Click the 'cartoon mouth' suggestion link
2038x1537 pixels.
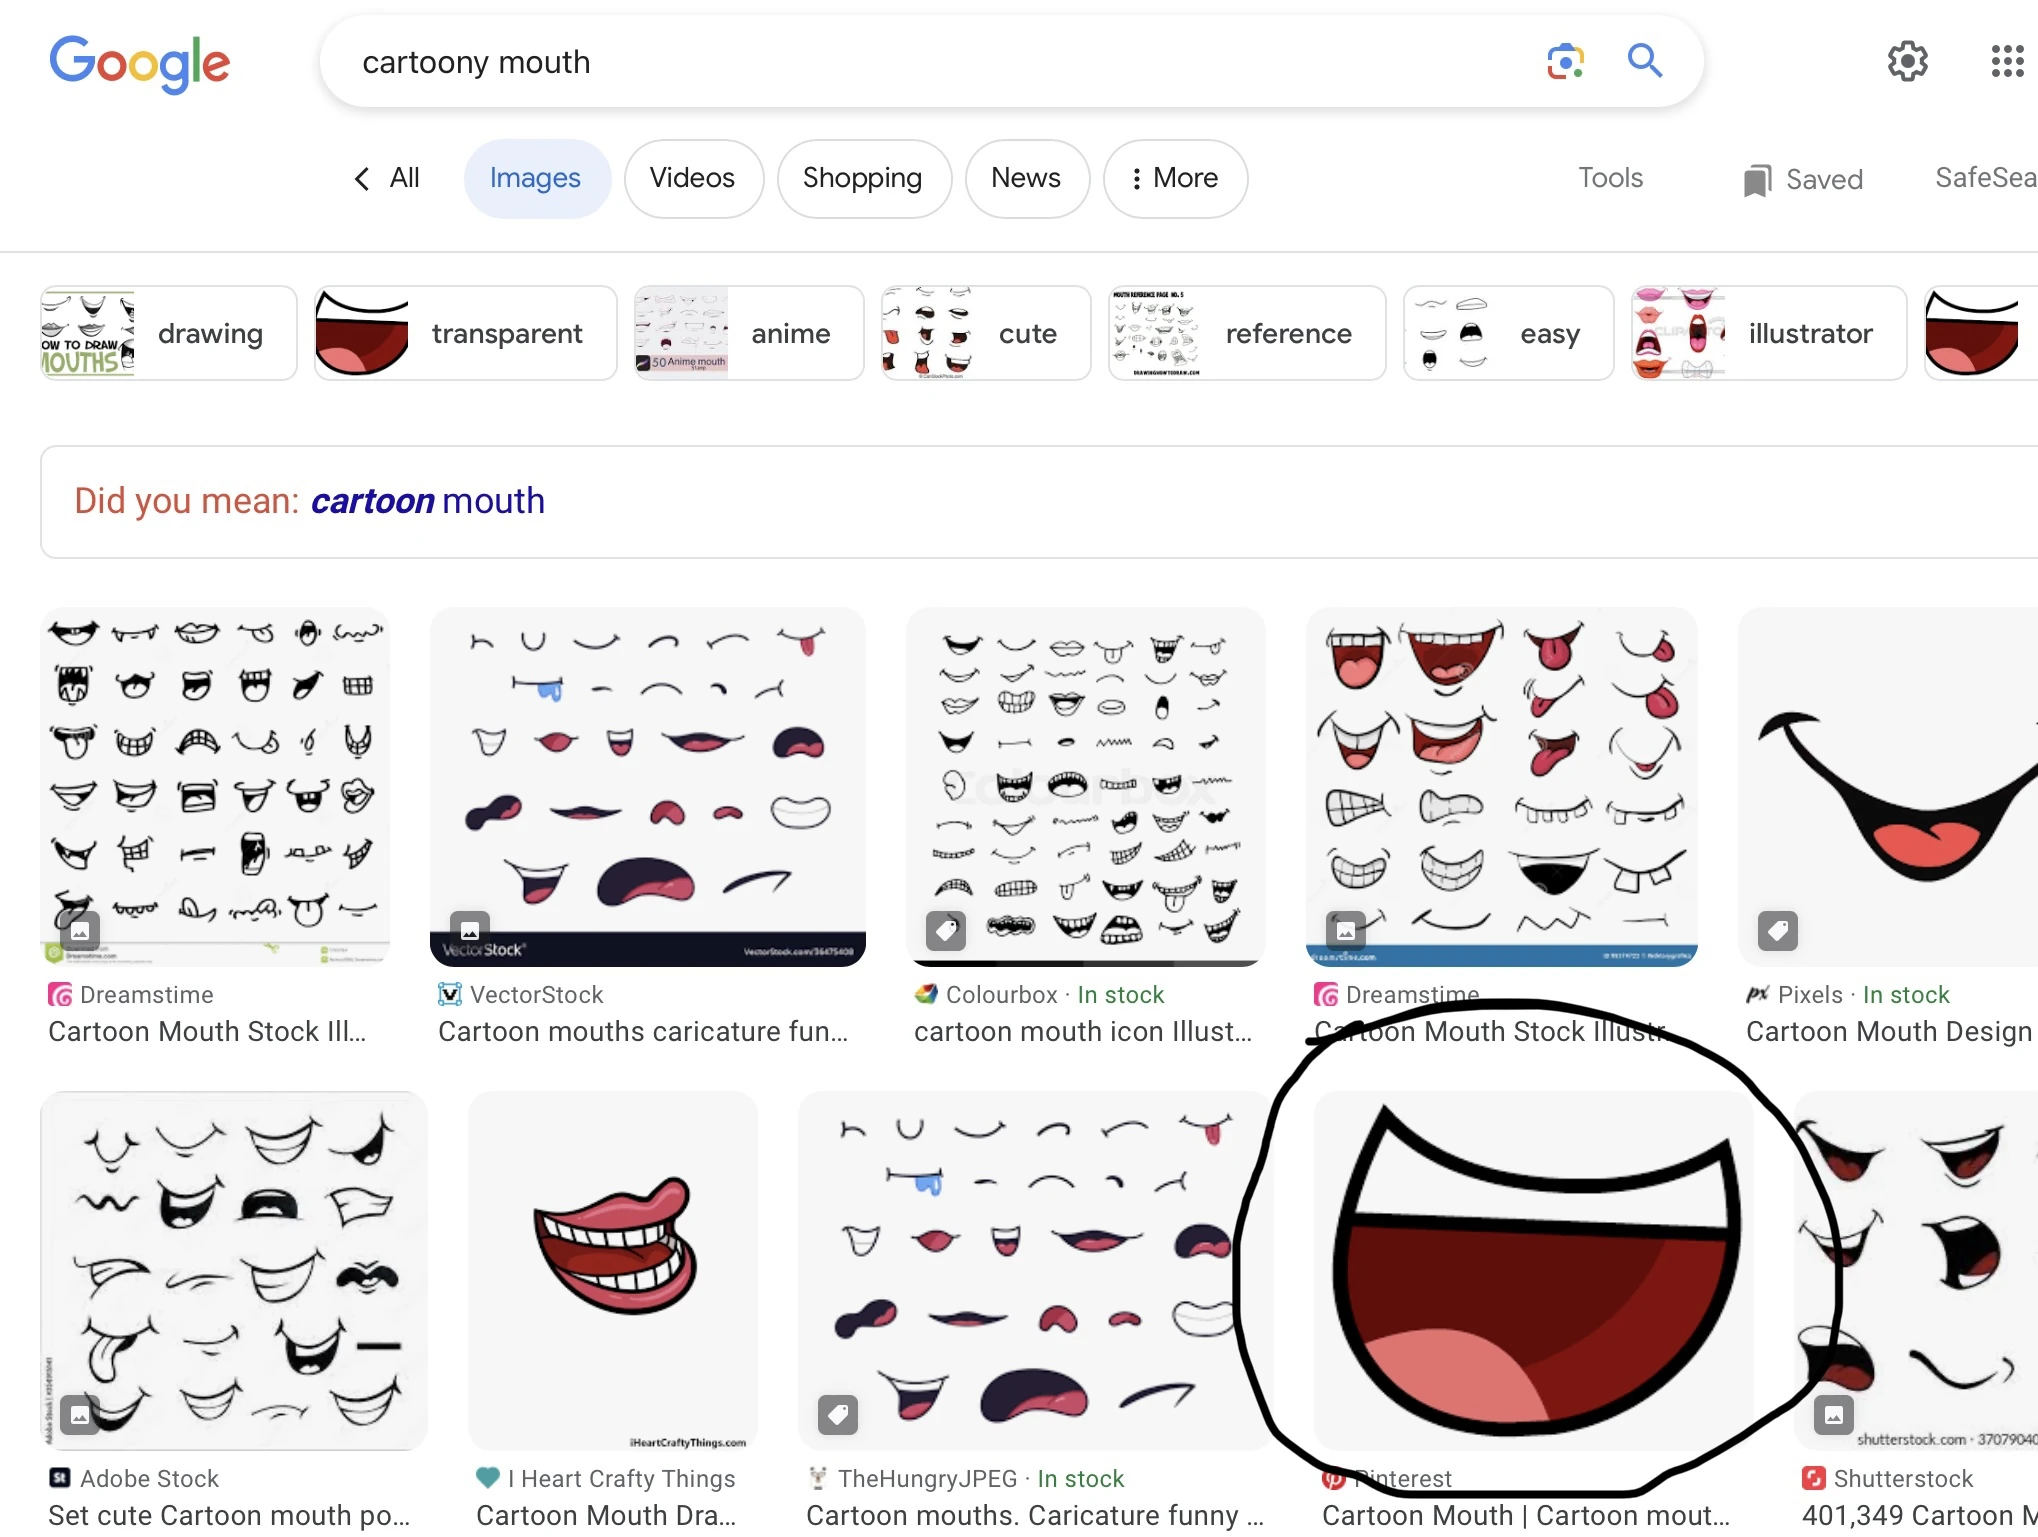point(428,500)
